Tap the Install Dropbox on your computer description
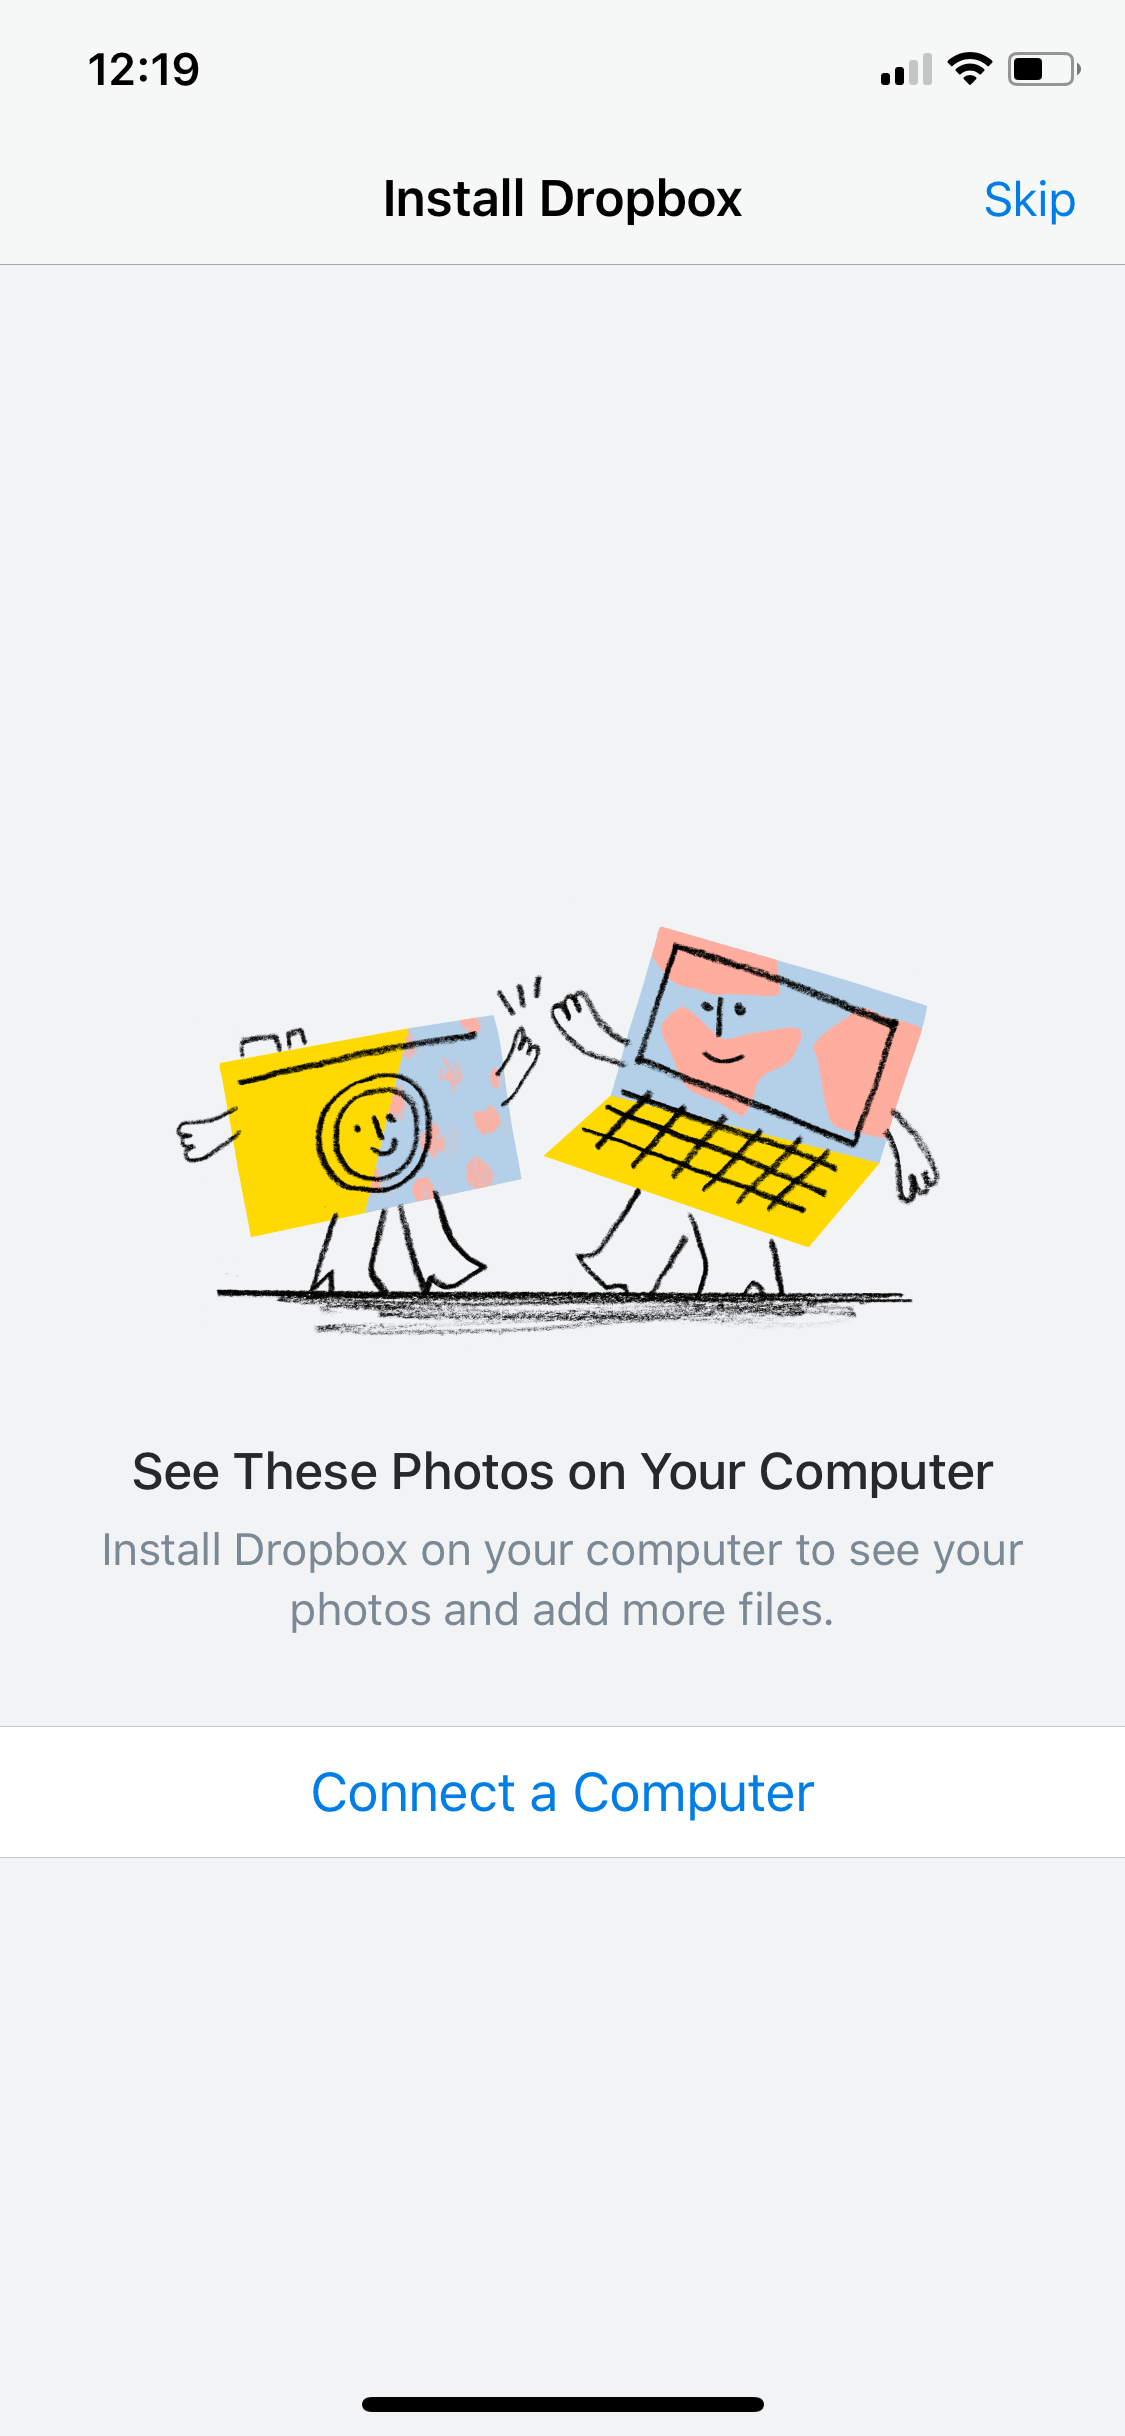Viewport: 1125px width, 2436px height. tap(562, 1580)
